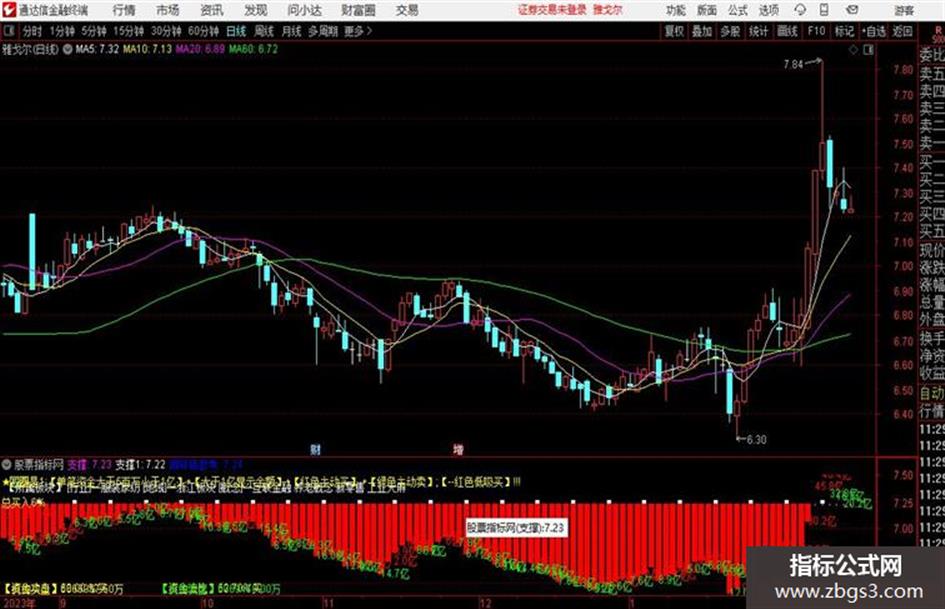
Task: Open the 公式 menu
Action: pyautogui.click(x=738, y=10)
